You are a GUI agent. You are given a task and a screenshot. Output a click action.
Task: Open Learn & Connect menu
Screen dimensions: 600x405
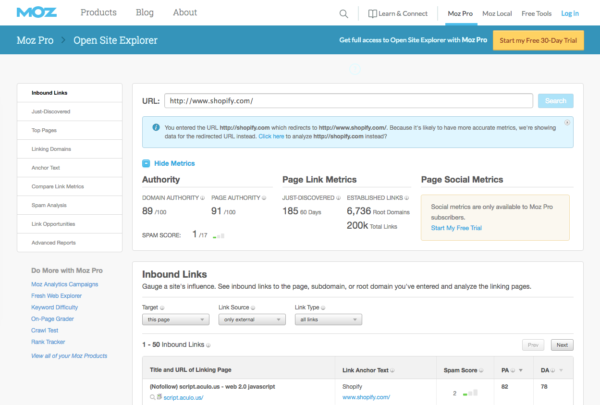point(398,14)
